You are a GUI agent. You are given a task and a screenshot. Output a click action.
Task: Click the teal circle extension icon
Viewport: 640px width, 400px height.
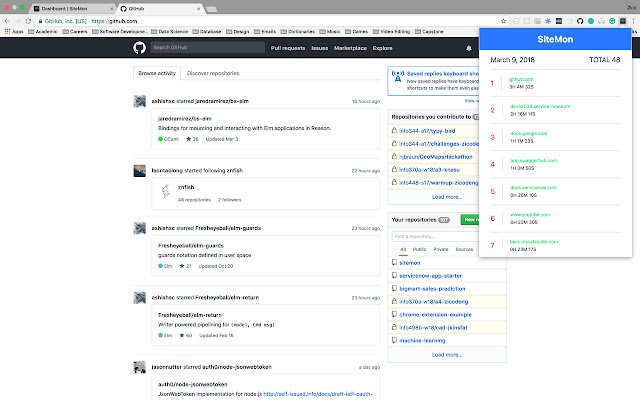[591, 21]
